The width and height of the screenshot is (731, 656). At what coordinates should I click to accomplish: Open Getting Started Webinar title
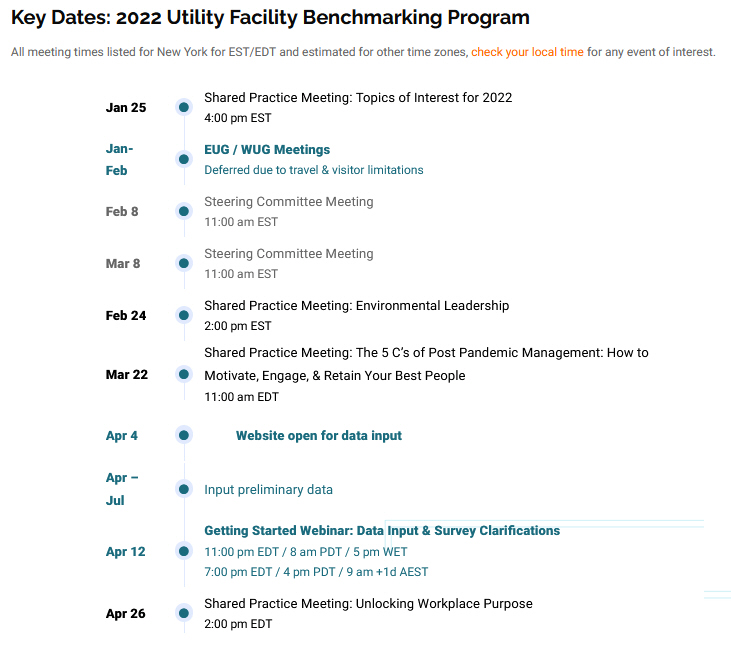coord(382,531)
